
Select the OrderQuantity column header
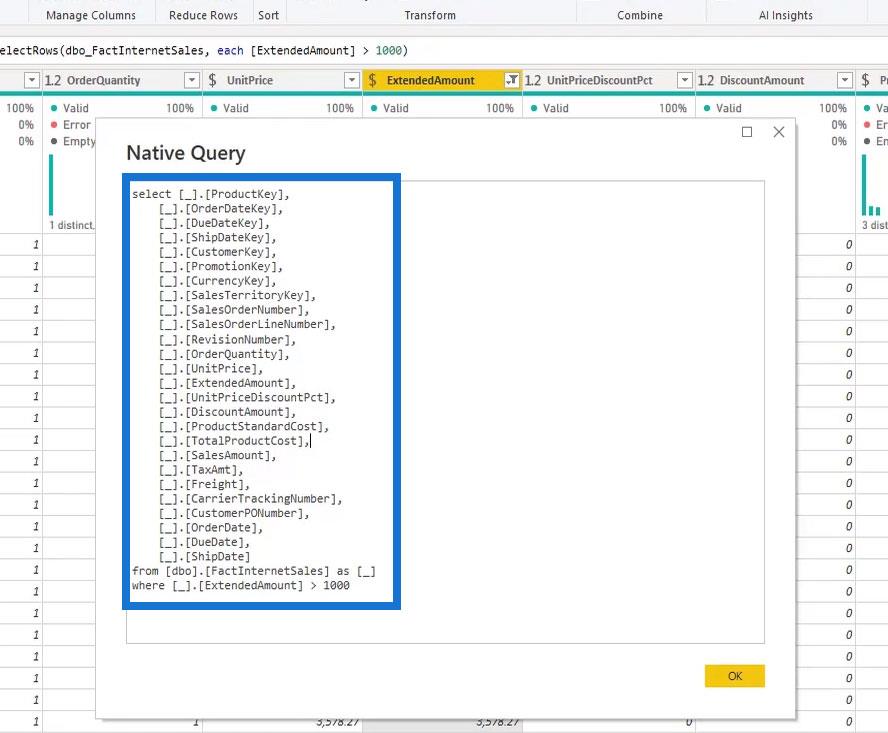click(x=104, y=80)
